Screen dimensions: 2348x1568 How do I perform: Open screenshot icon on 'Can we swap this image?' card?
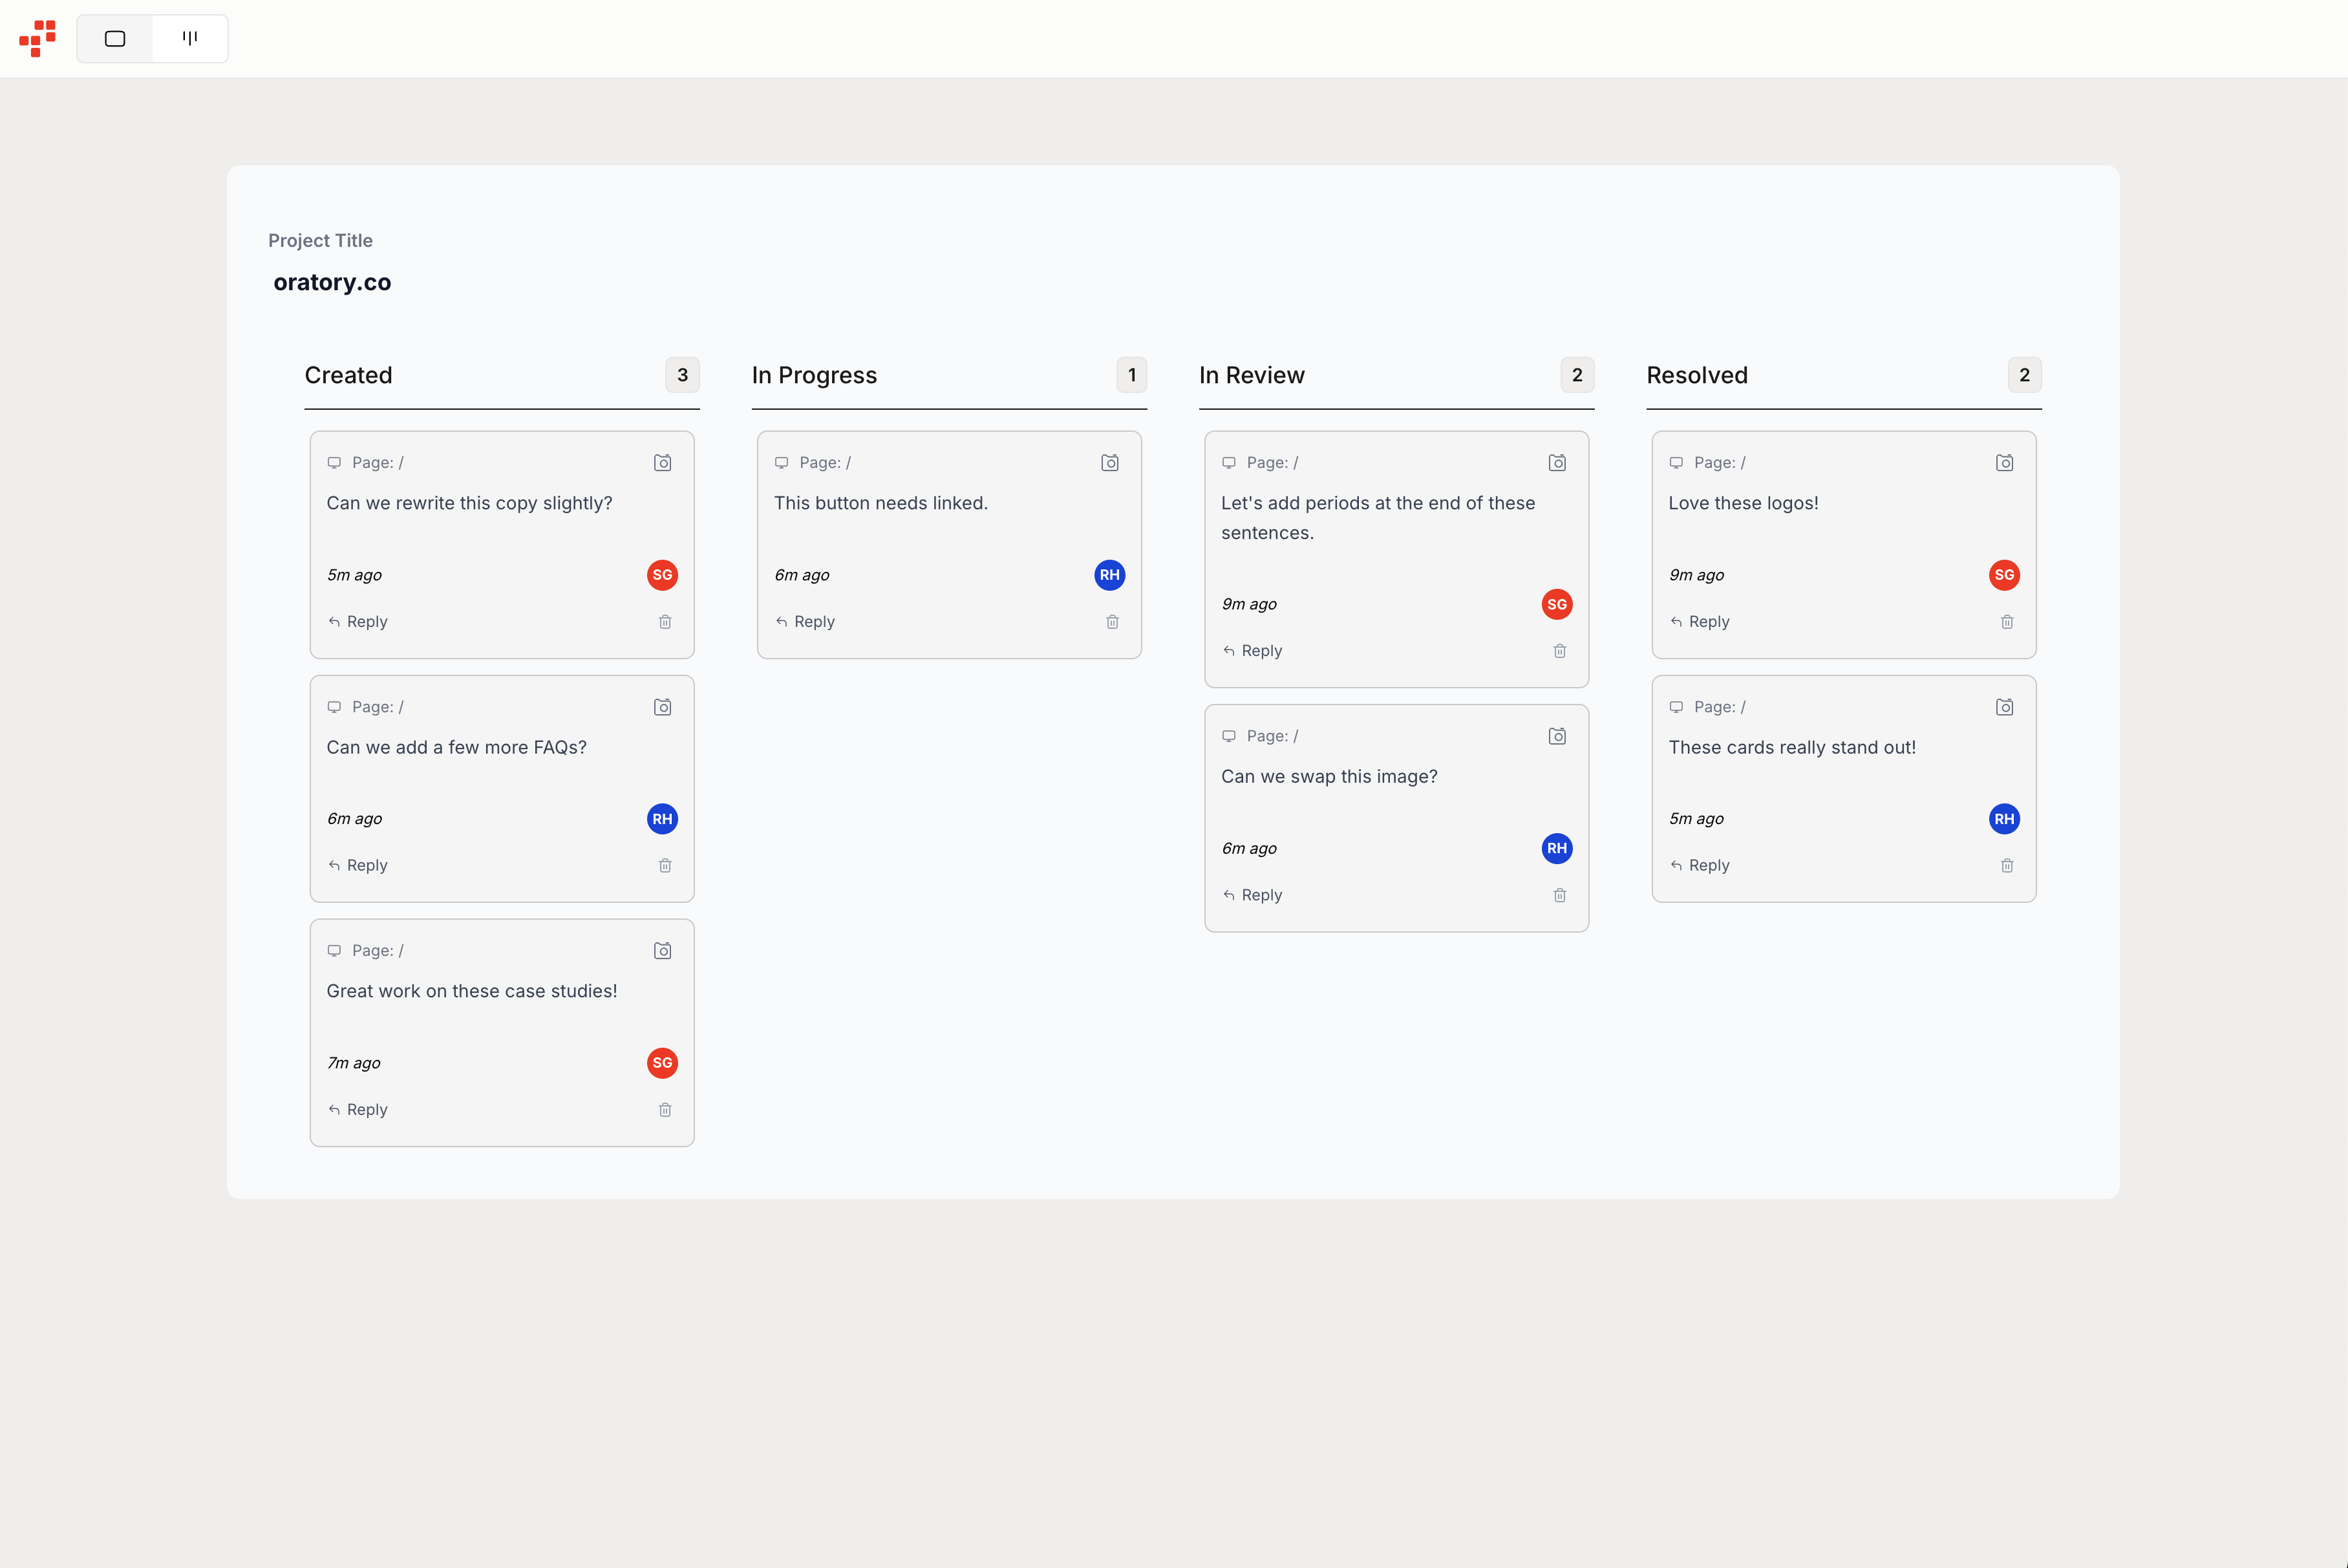pyautogui.click(x=1557, y=737)
